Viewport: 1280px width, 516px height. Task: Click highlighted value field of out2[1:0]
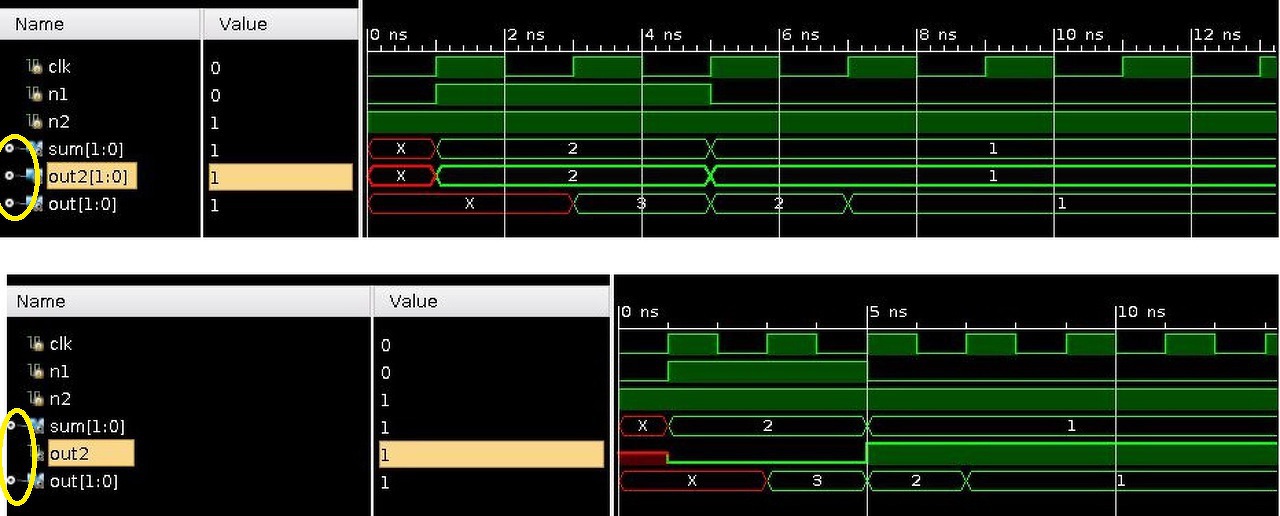click(x=280, y=177)
